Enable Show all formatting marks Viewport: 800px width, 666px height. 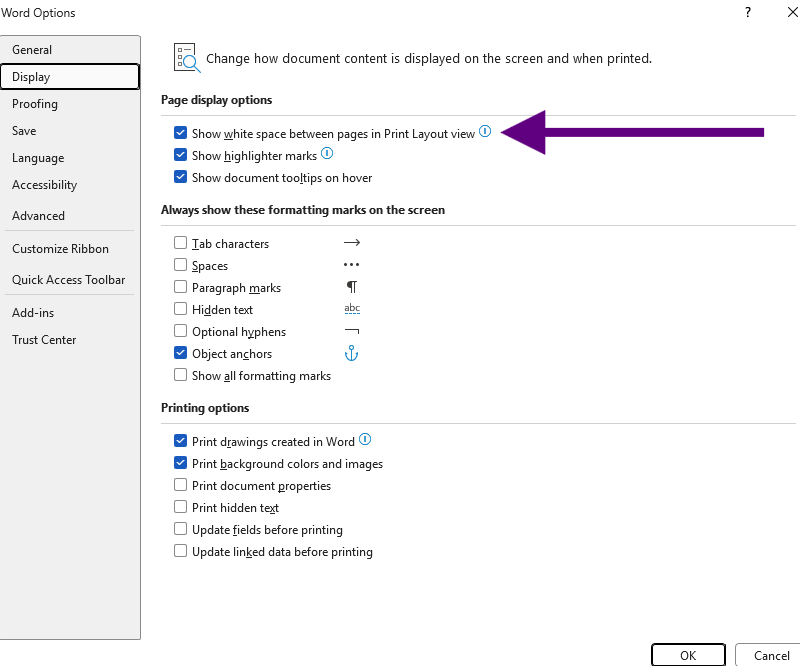(180, 375)
